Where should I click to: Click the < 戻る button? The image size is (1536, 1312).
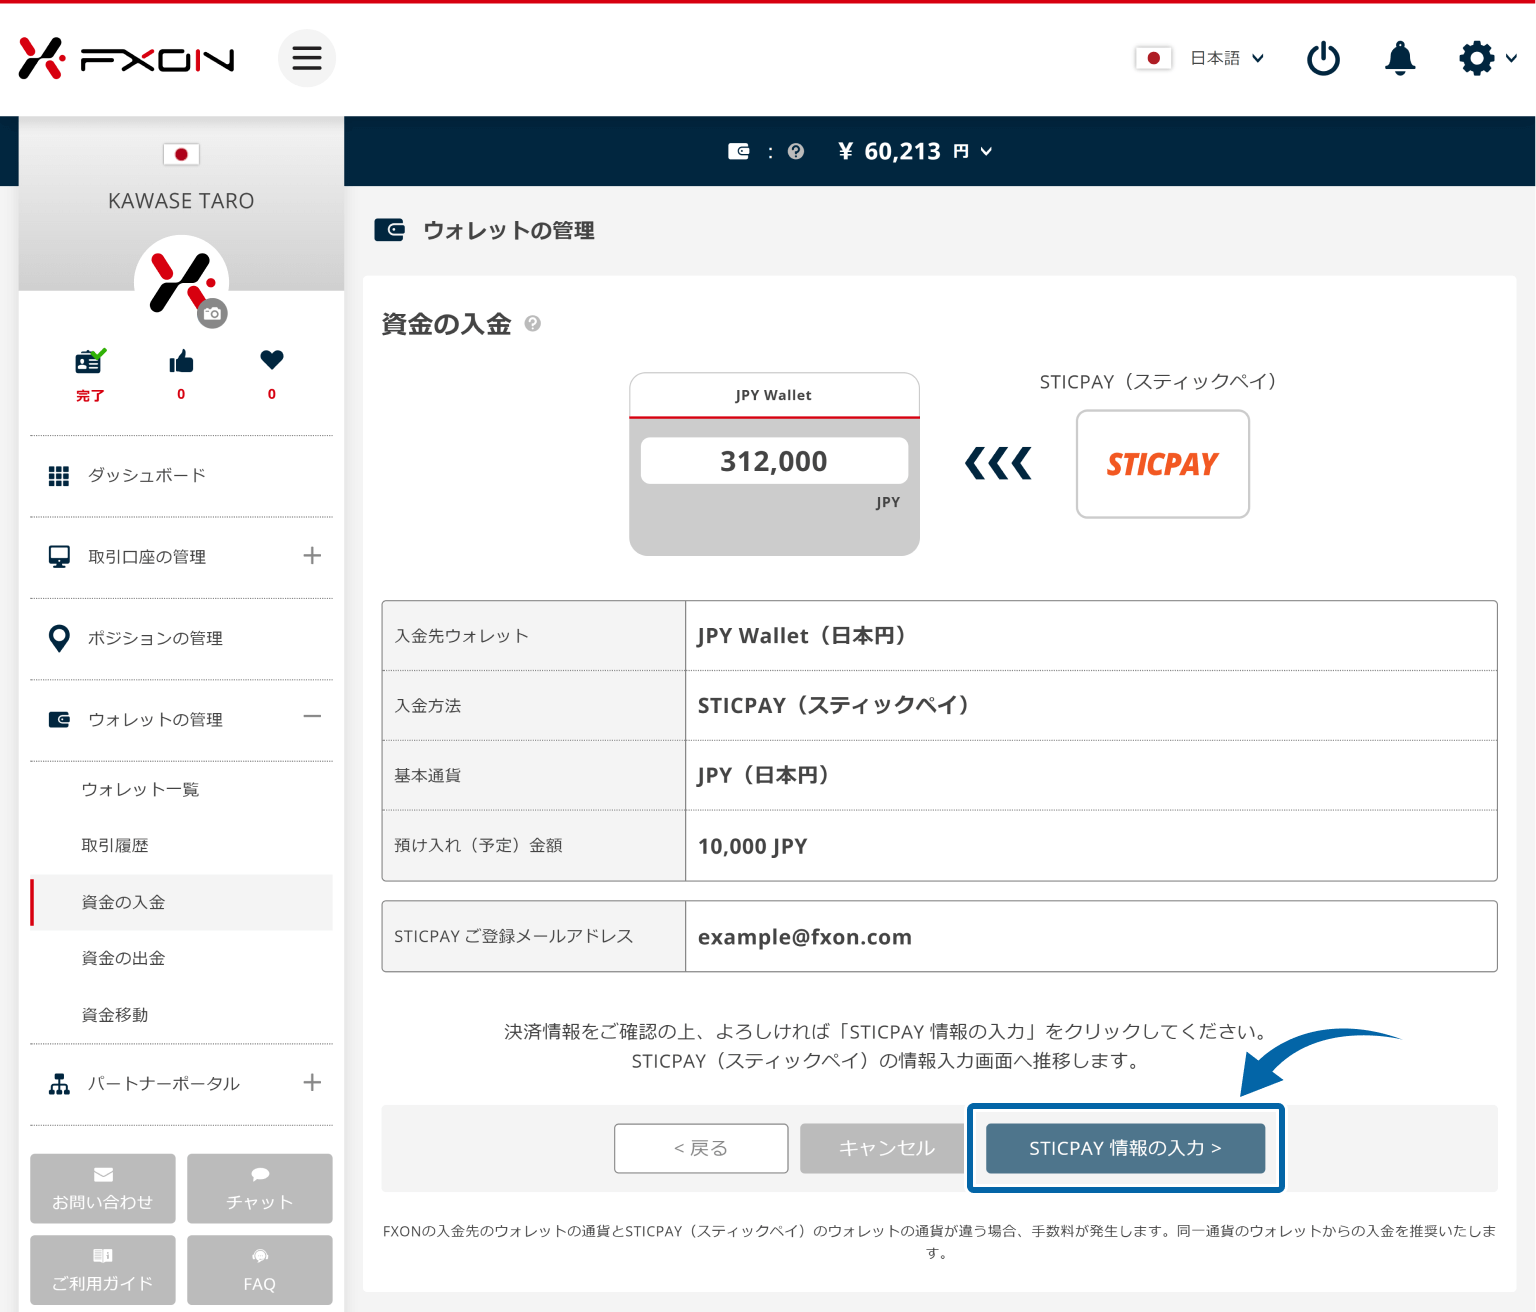point(701,1148)
